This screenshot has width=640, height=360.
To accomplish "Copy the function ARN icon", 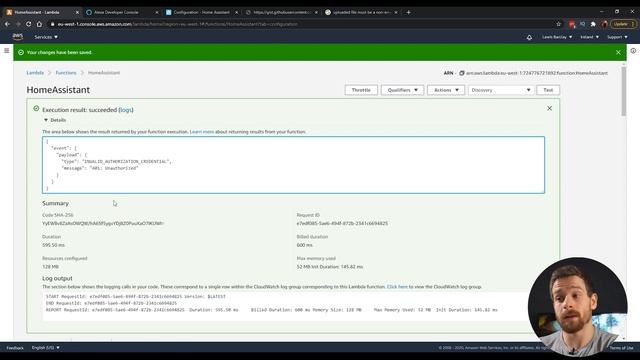I will pyautogui.click(x=462, y=73).
